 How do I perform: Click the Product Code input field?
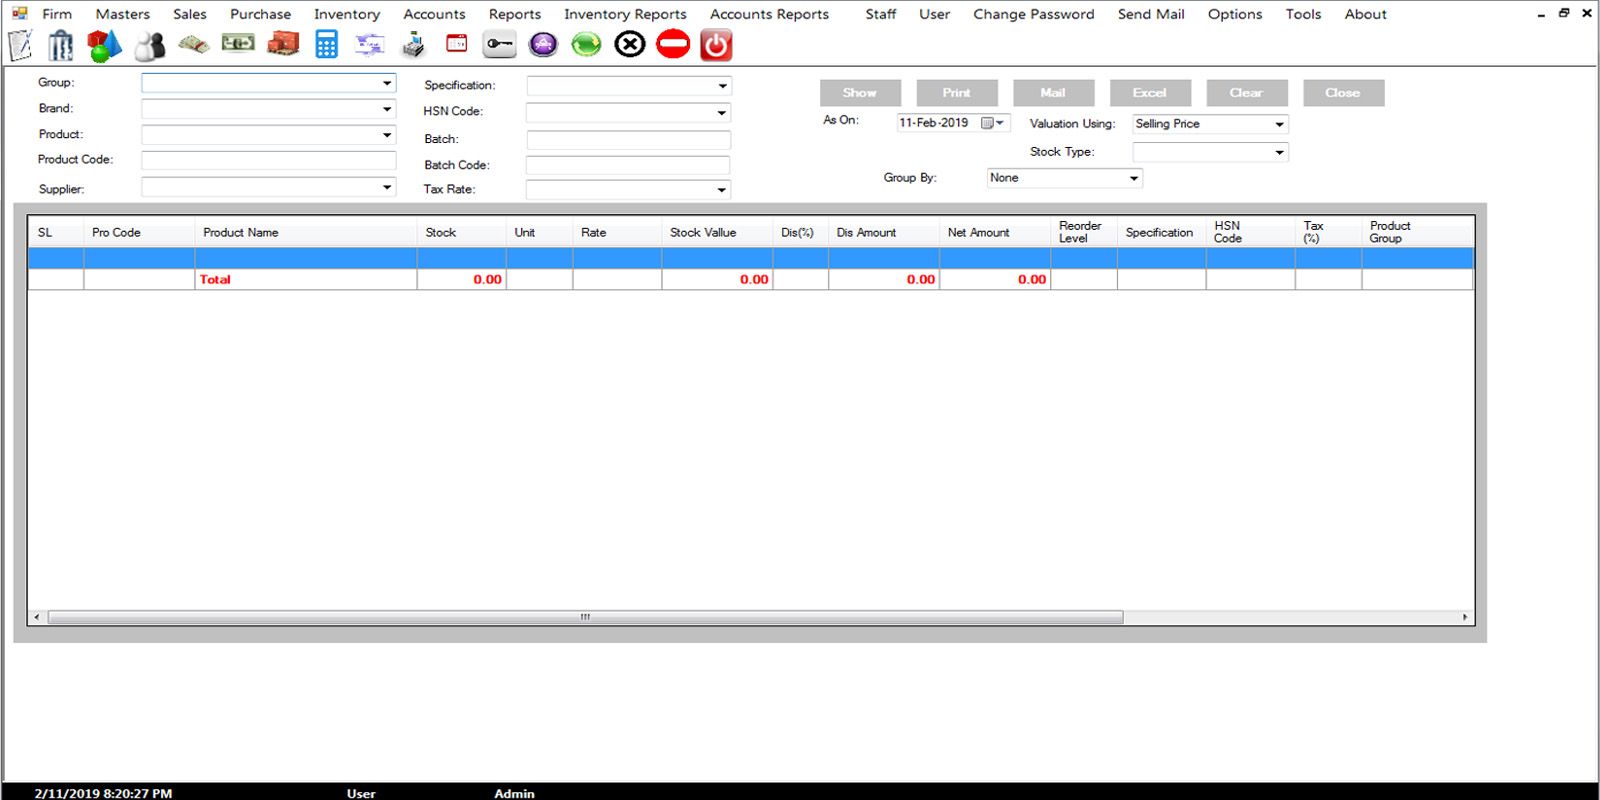tap(269, 160)
